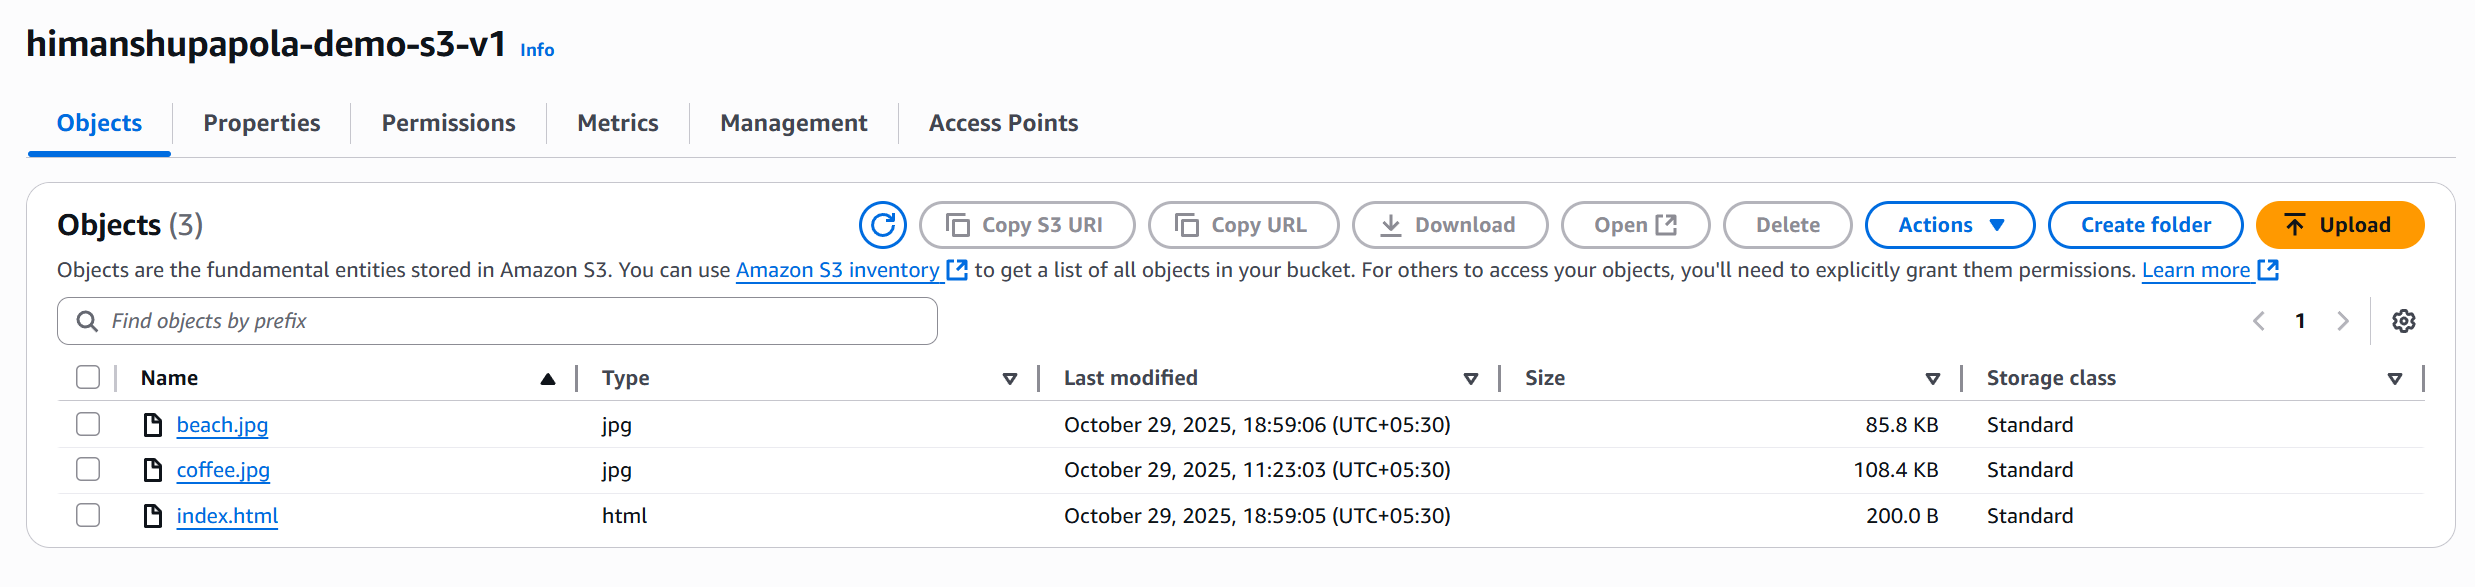This screenshot has width=2475, height=587.
Task: Toggle the select-all objects header checkbox
Action: (x=88, y=378)
